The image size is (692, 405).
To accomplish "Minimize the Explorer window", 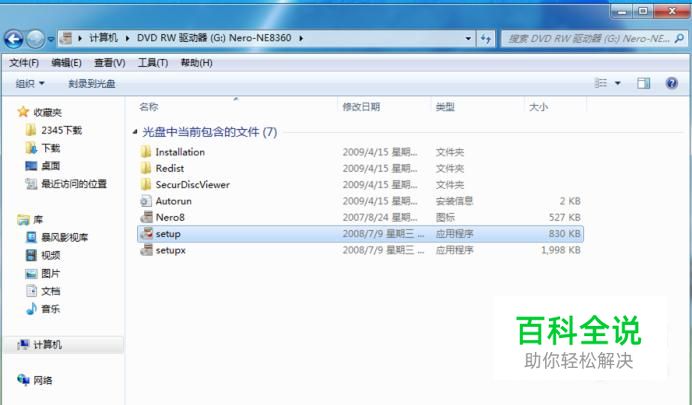I will (x=623, y=11).
